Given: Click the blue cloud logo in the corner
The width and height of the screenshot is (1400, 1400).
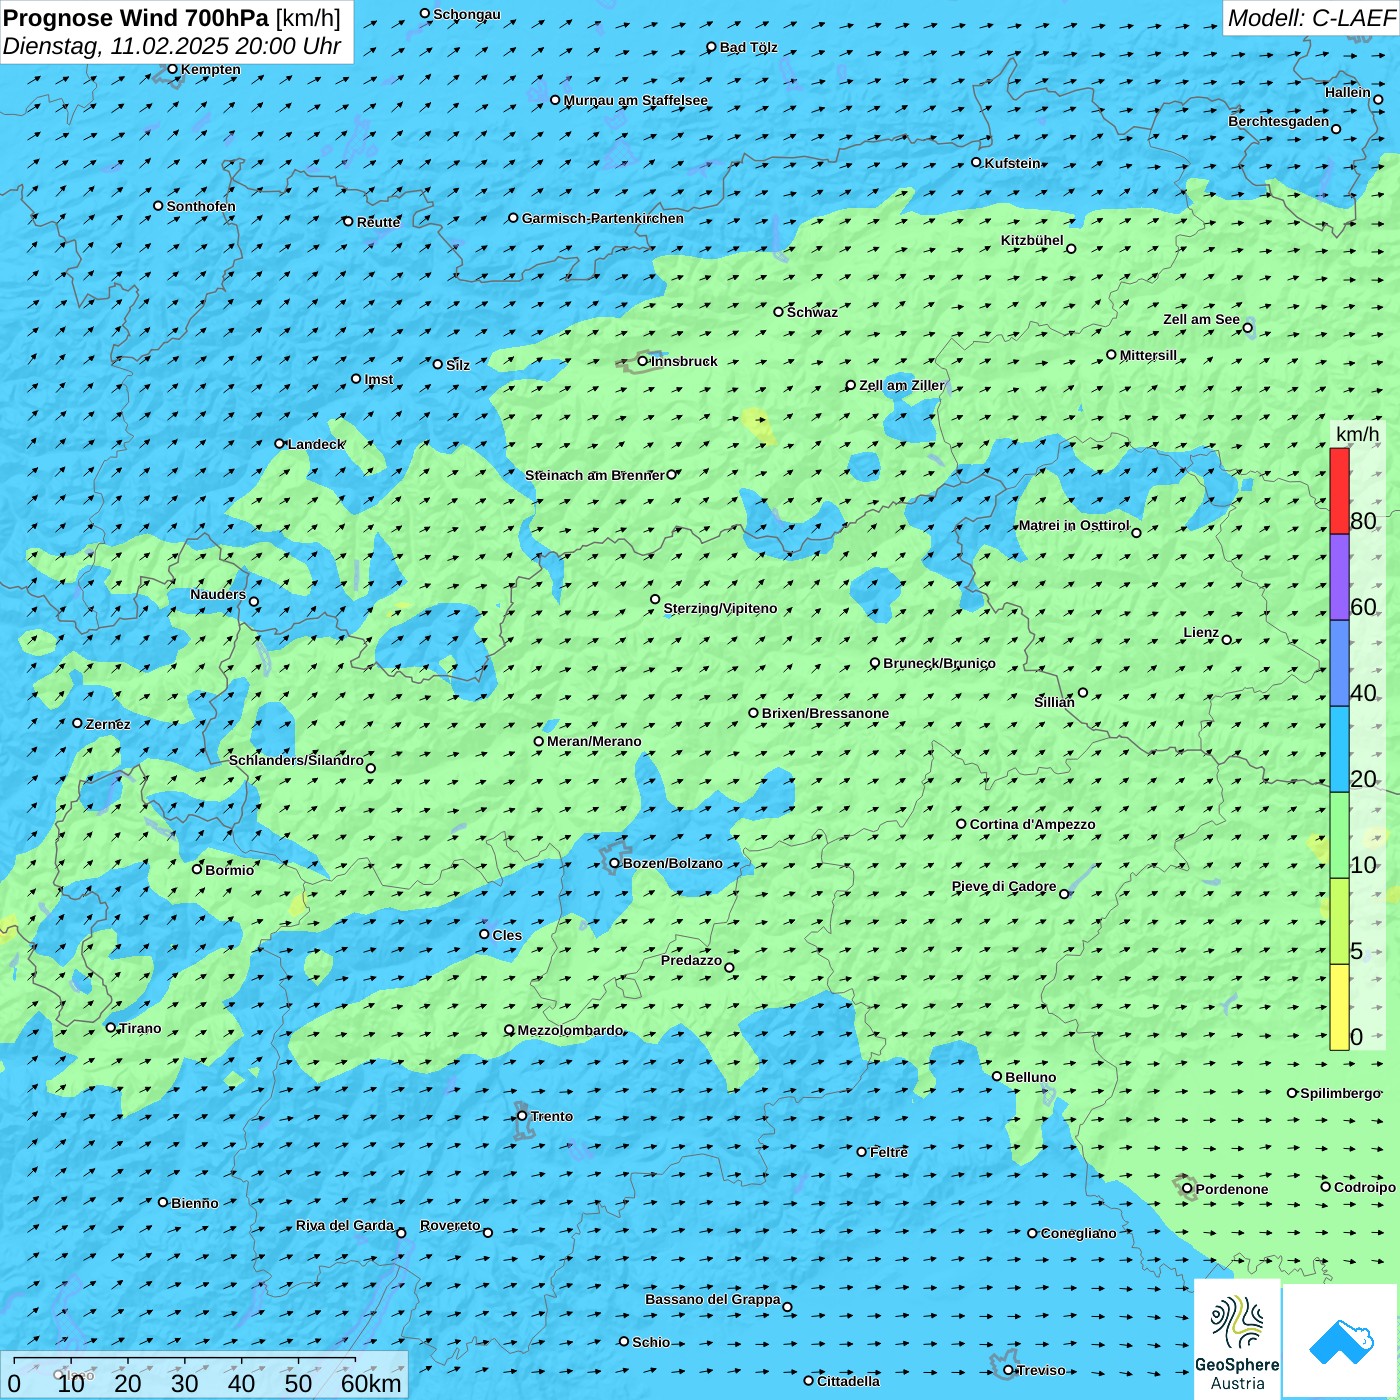Looking at the screenshot, I should 1340,1341.
